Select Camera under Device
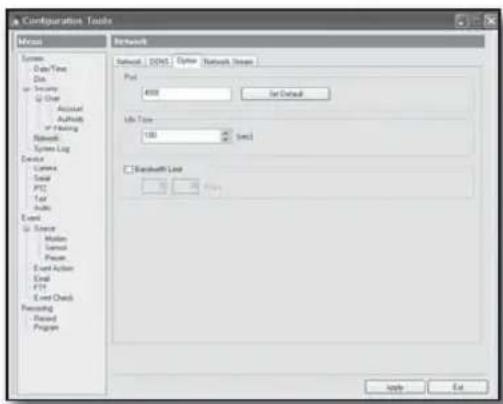 tap(45, 168)
